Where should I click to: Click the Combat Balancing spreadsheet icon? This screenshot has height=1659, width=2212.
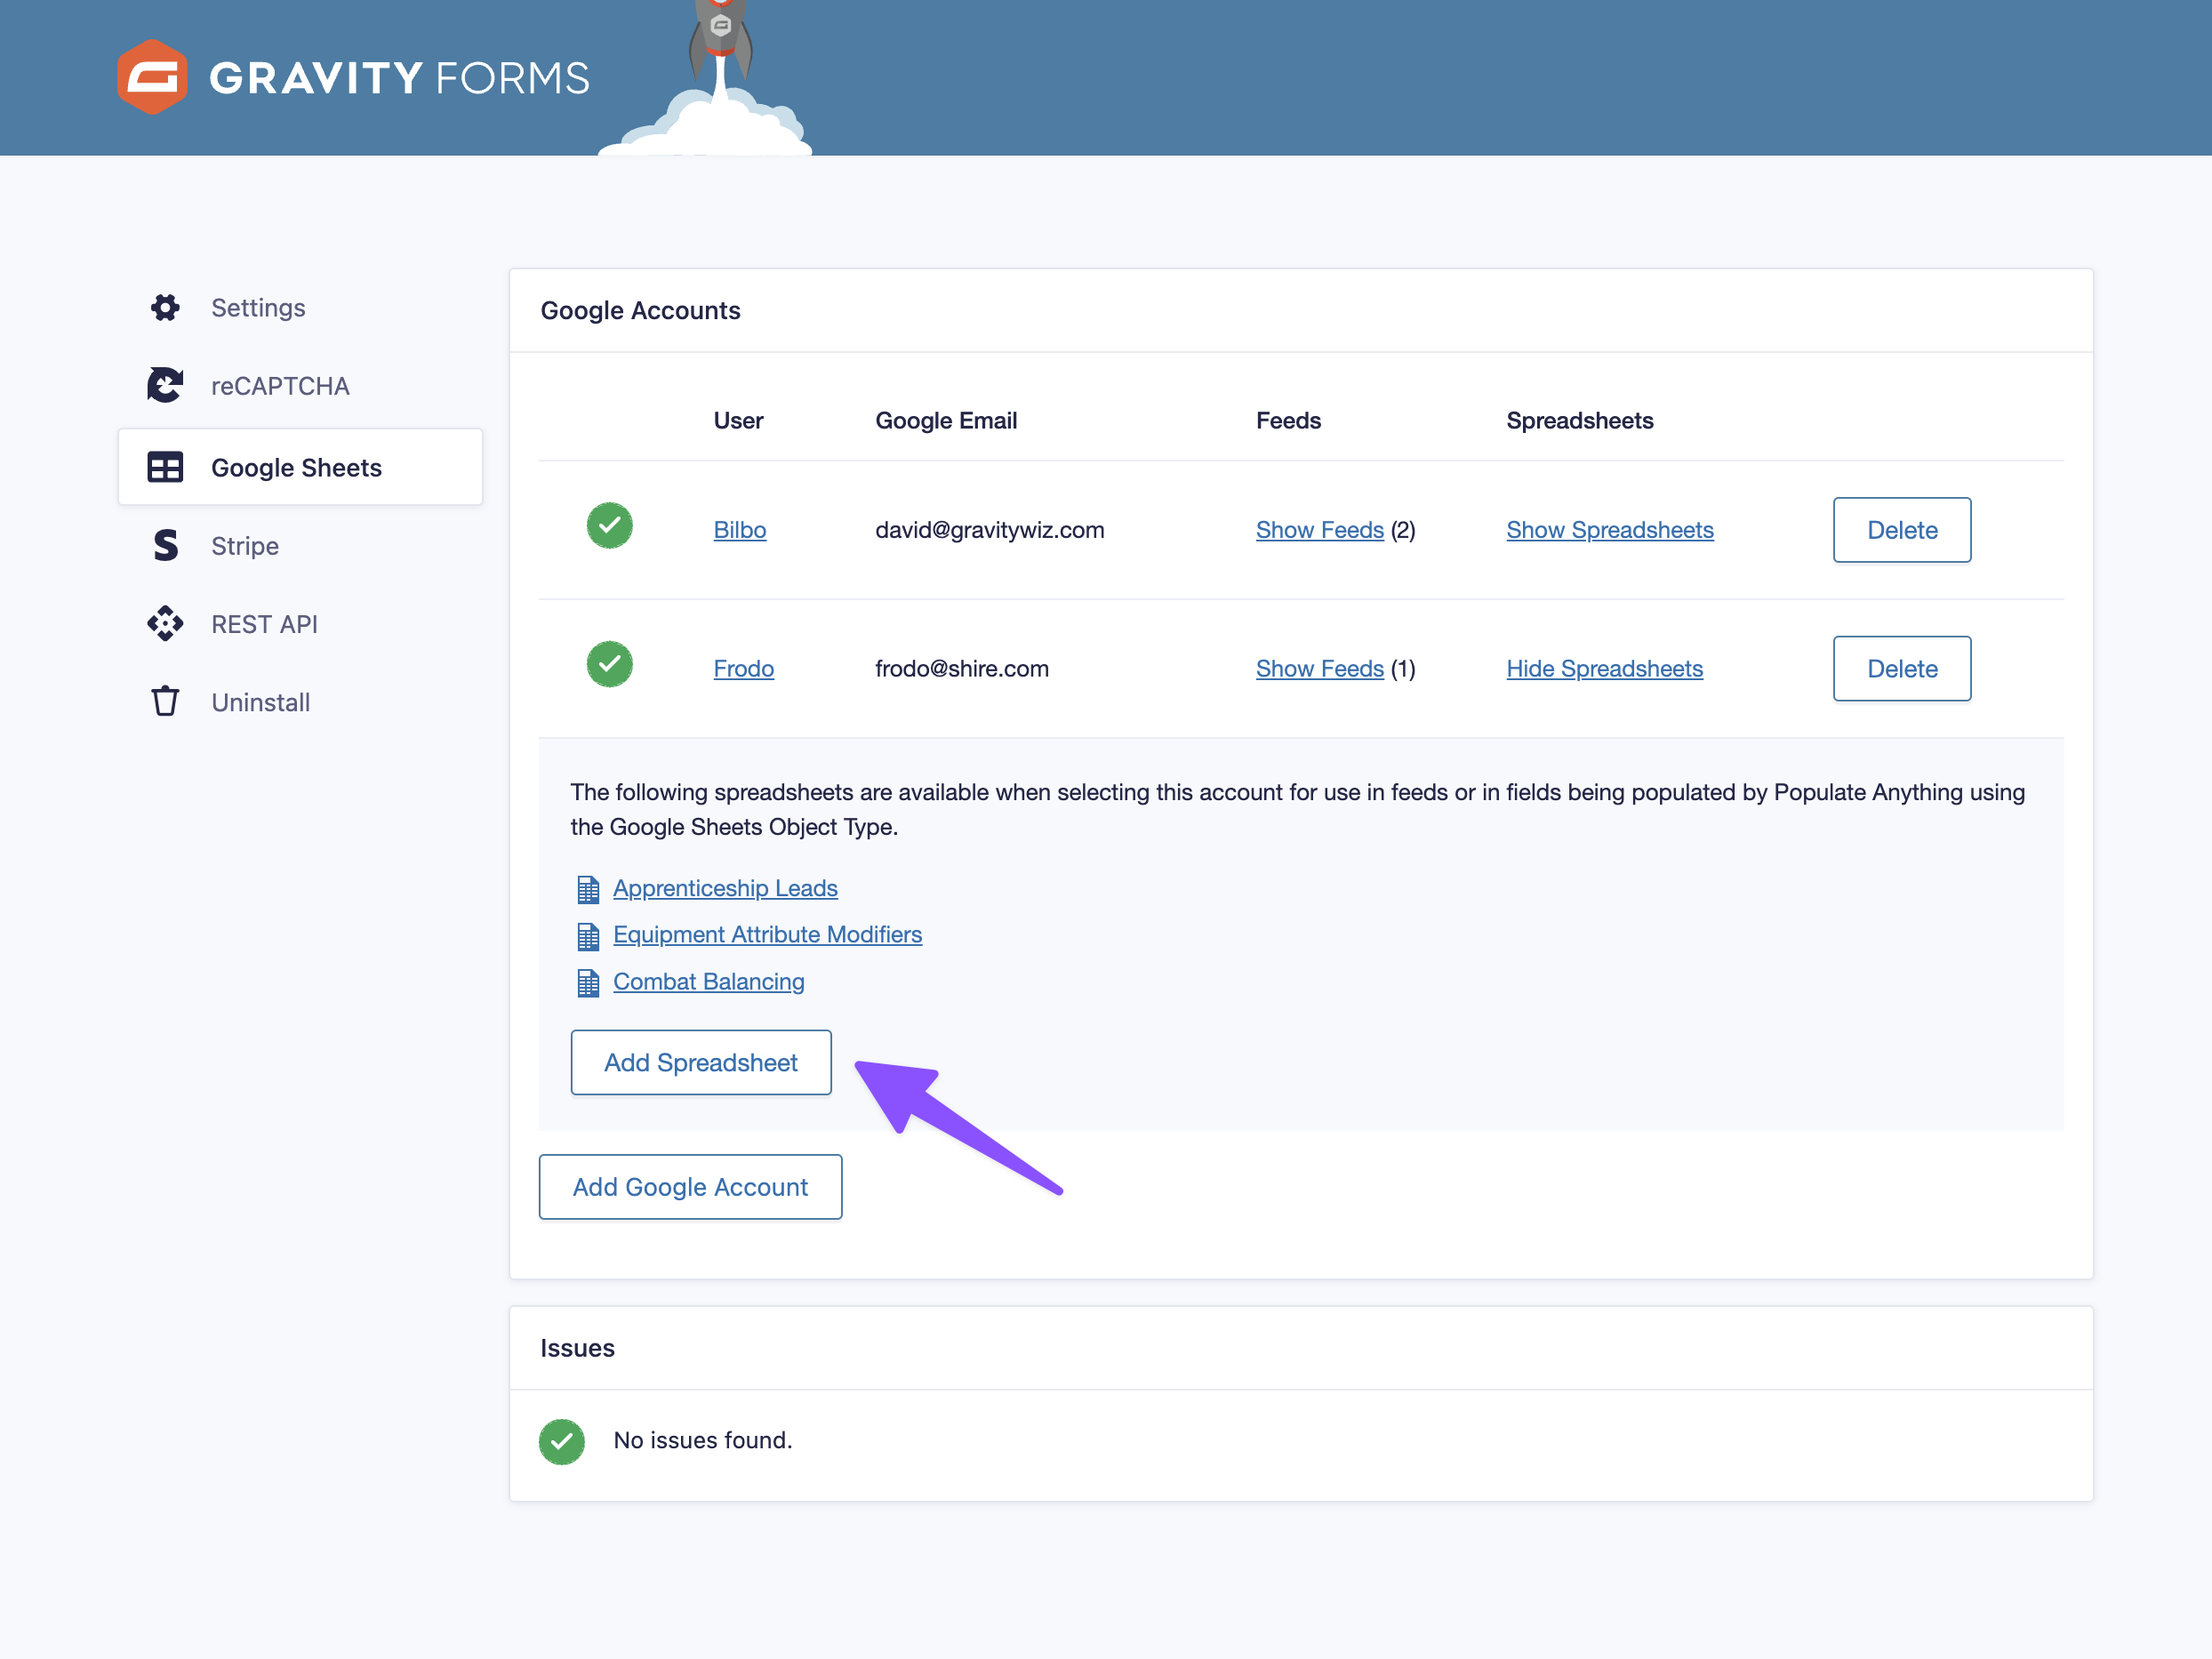point(588,983)
